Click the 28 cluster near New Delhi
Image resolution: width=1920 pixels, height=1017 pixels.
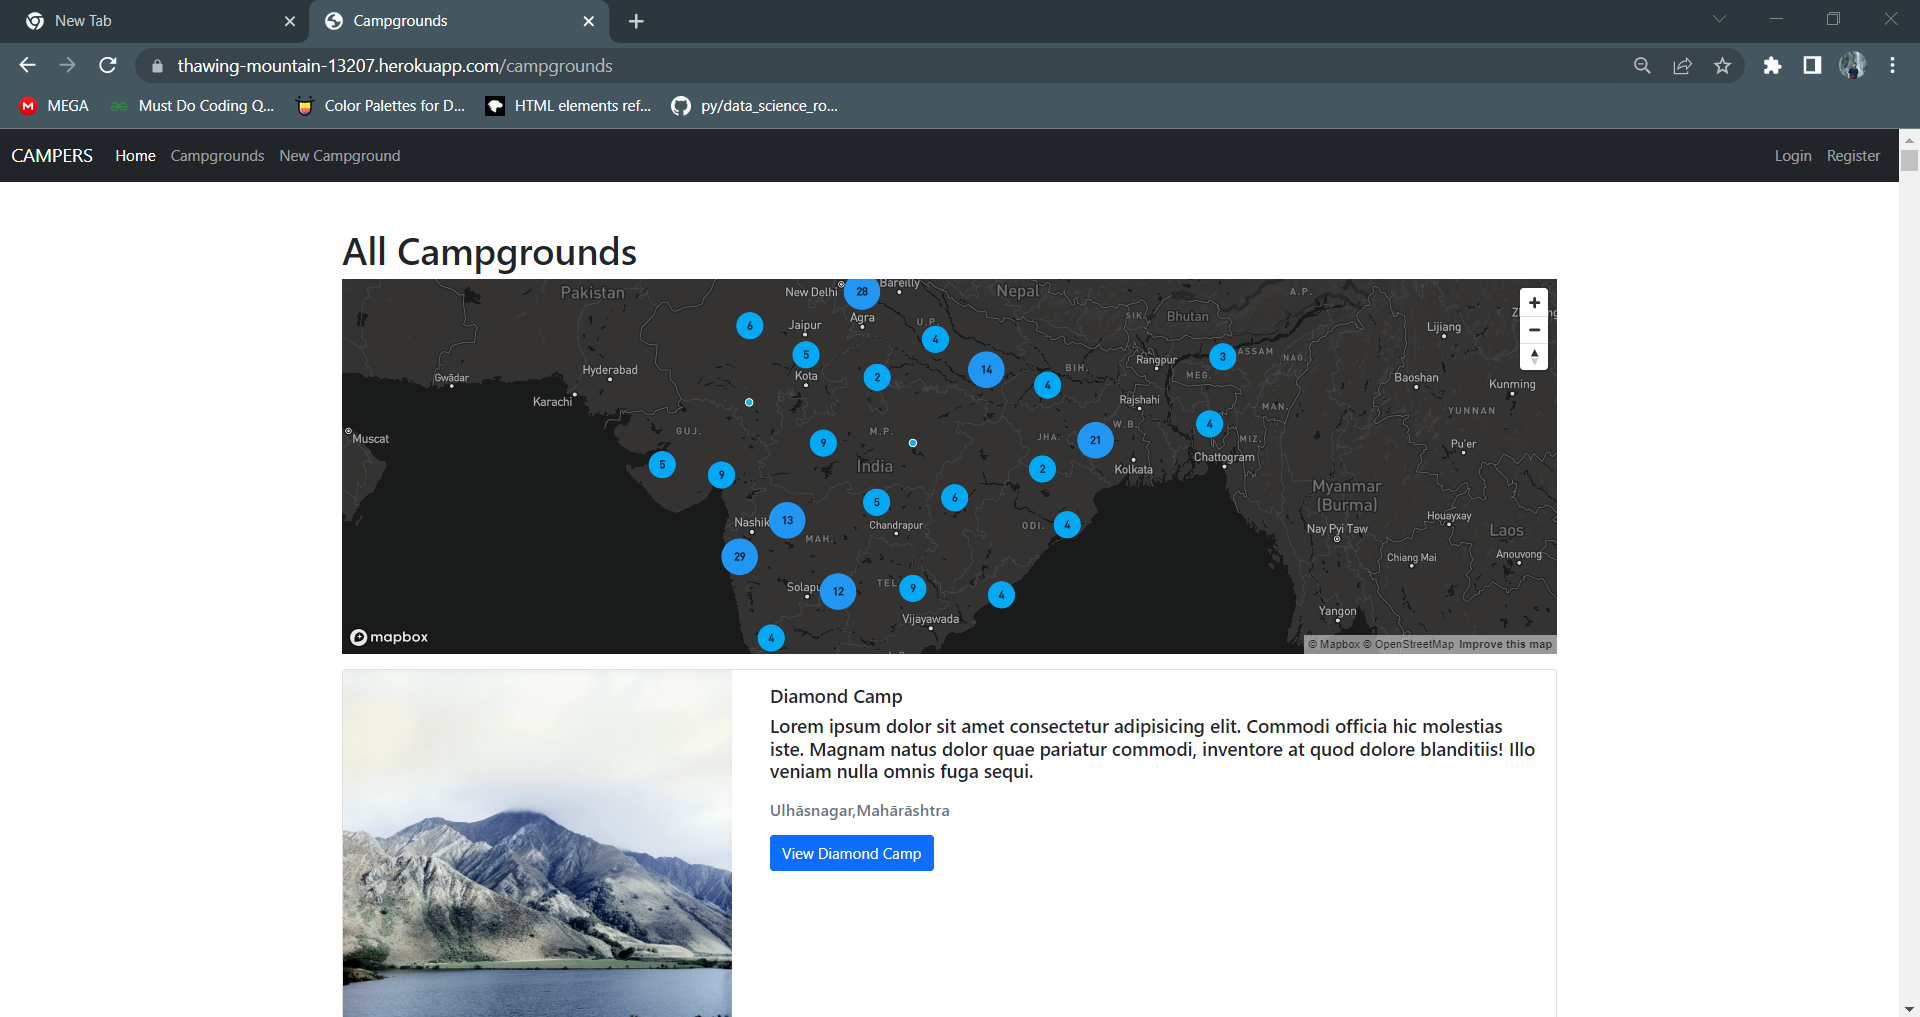point(862,292)
